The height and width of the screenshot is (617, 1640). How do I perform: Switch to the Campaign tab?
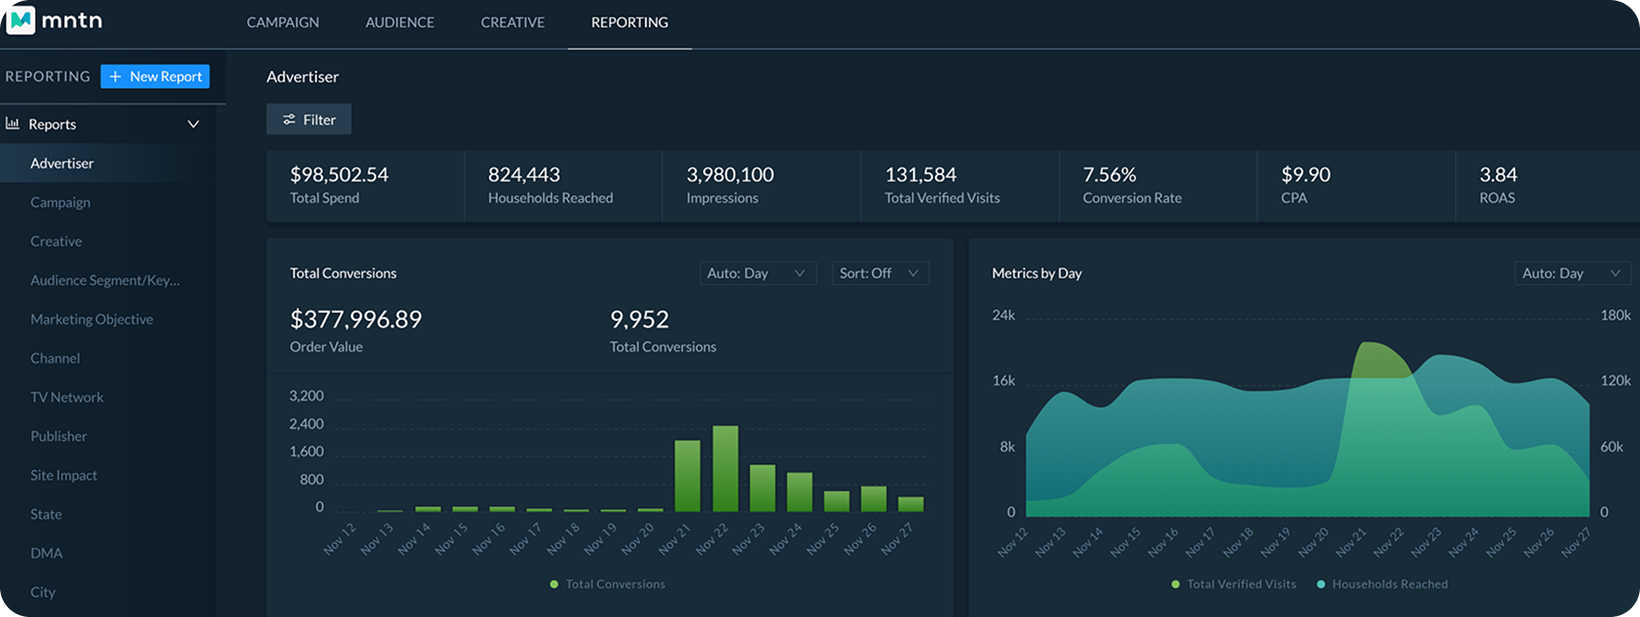coord(283,22)
